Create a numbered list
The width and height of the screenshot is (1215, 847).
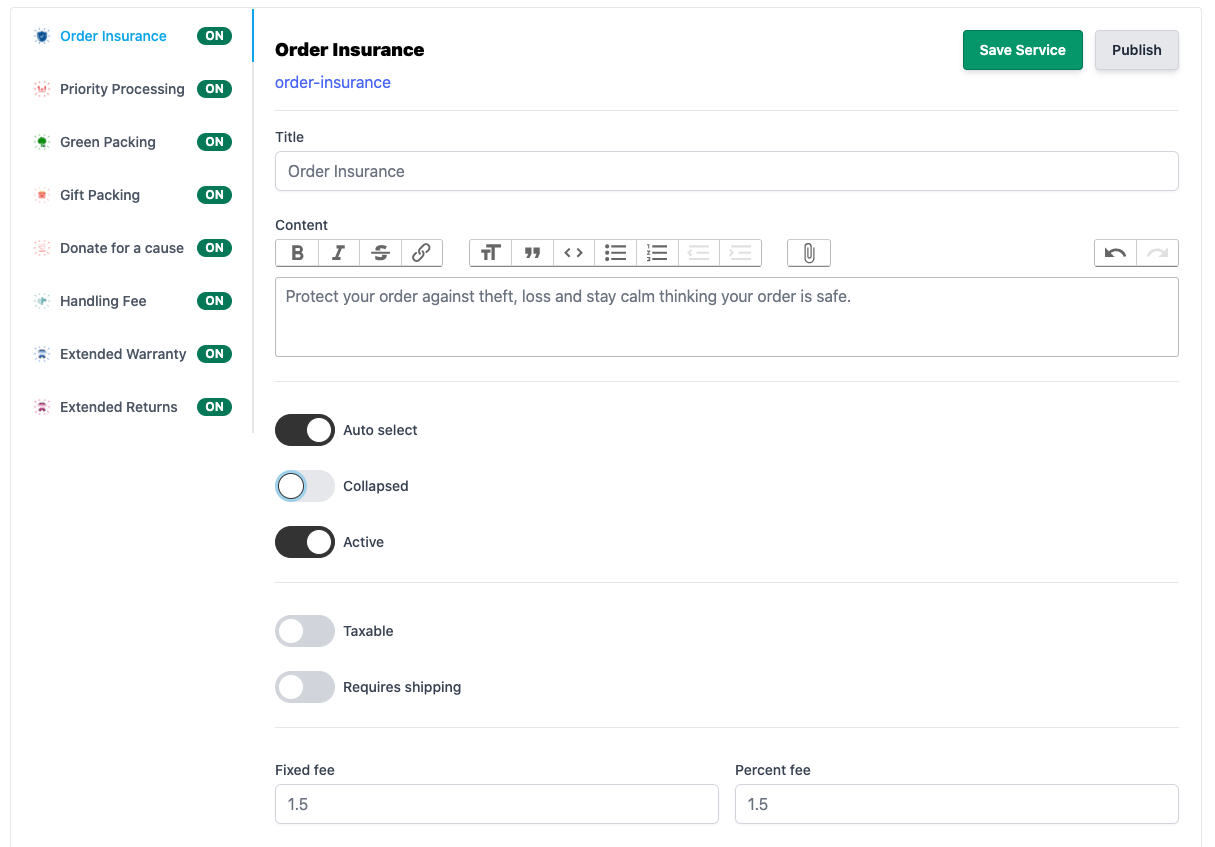point(656,253)
